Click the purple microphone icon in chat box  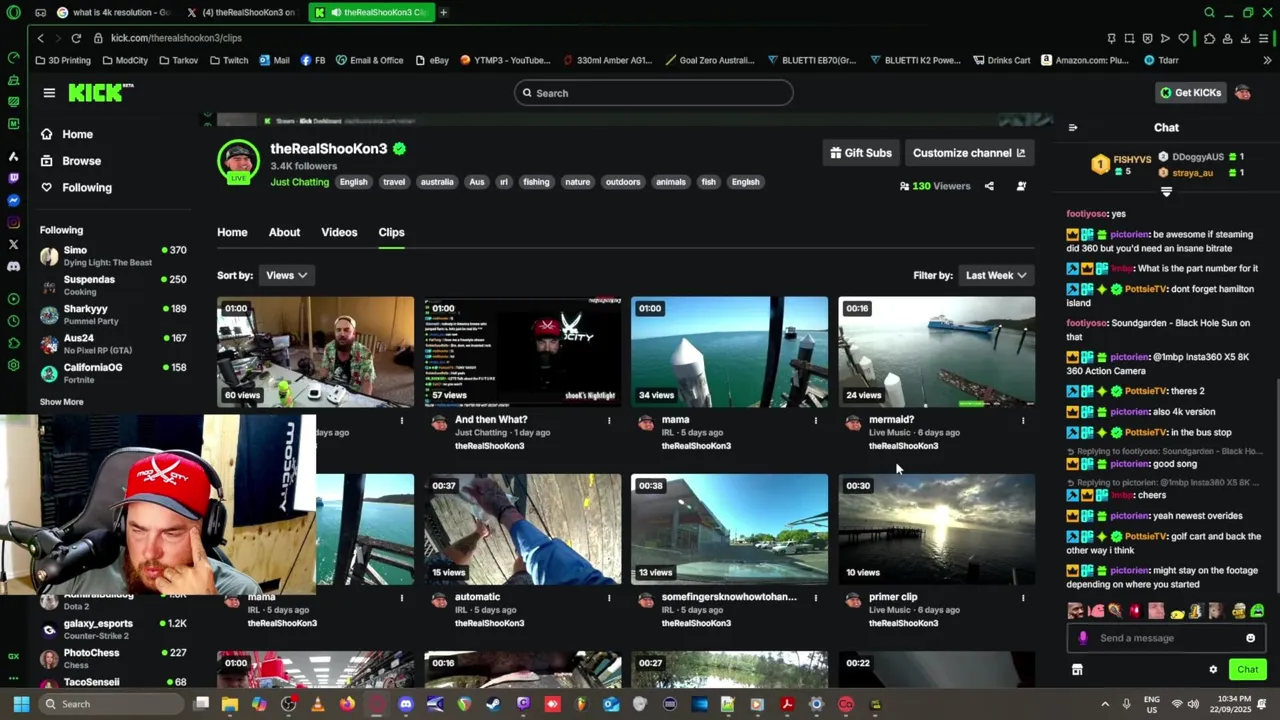point(1083,638)
